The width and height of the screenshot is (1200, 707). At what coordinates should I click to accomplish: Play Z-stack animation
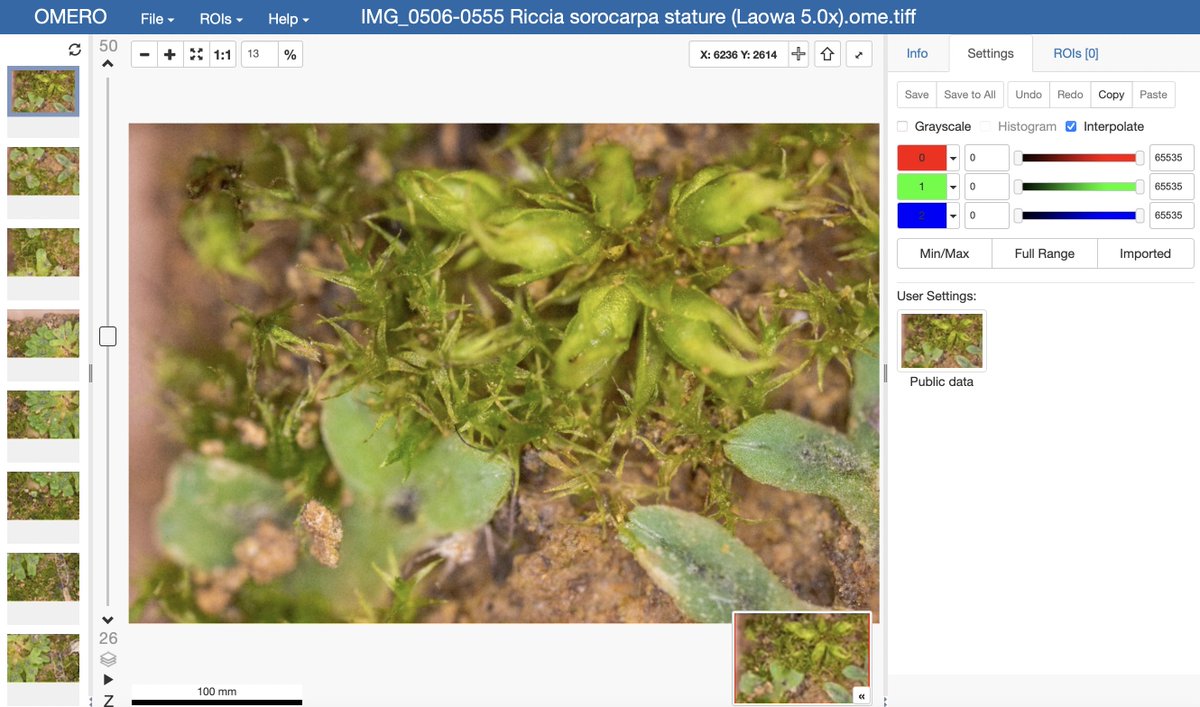(108, 680)
